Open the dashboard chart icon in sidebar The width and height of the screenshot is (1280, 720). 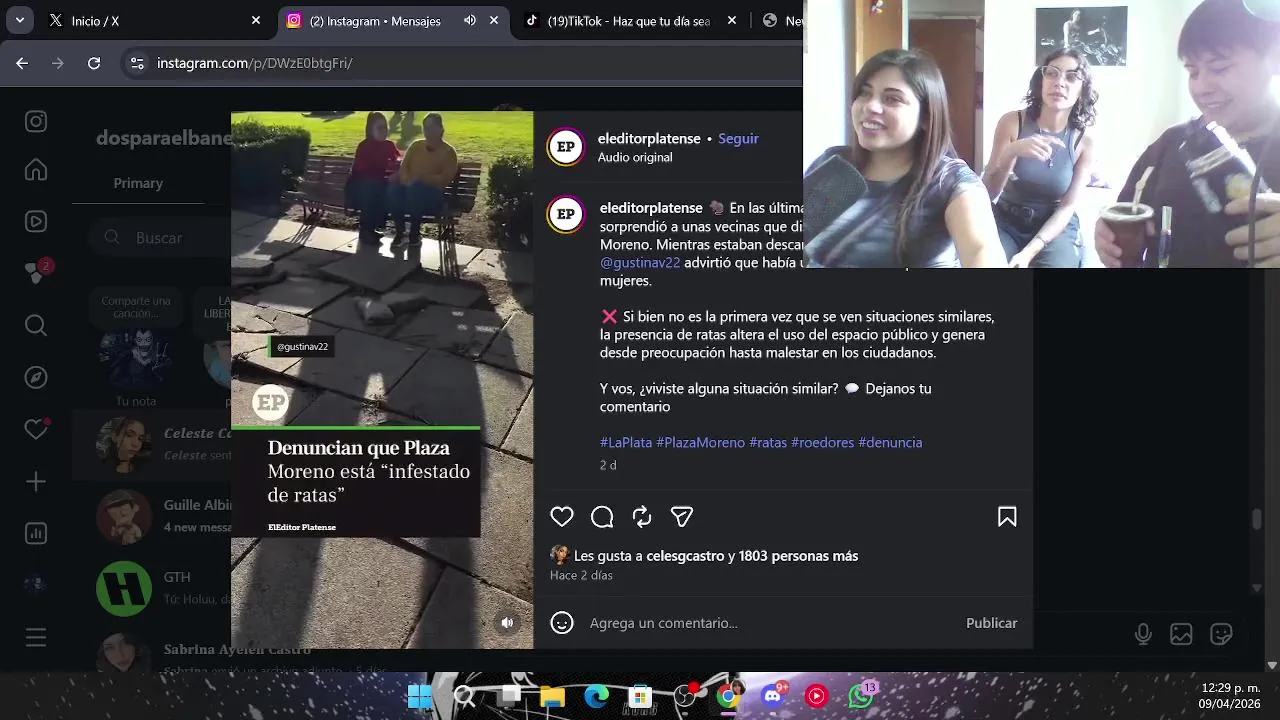[x=36, y=533]
